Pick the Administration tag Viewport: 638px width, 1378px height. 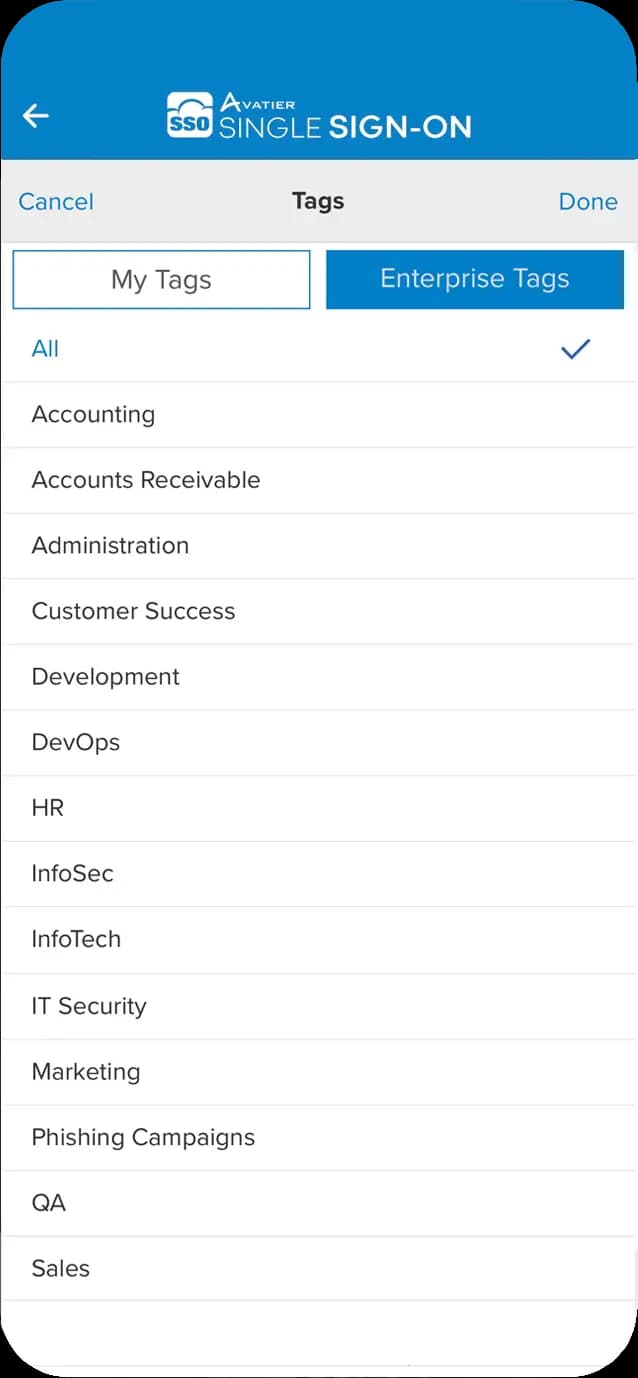(x=110, y=546)
